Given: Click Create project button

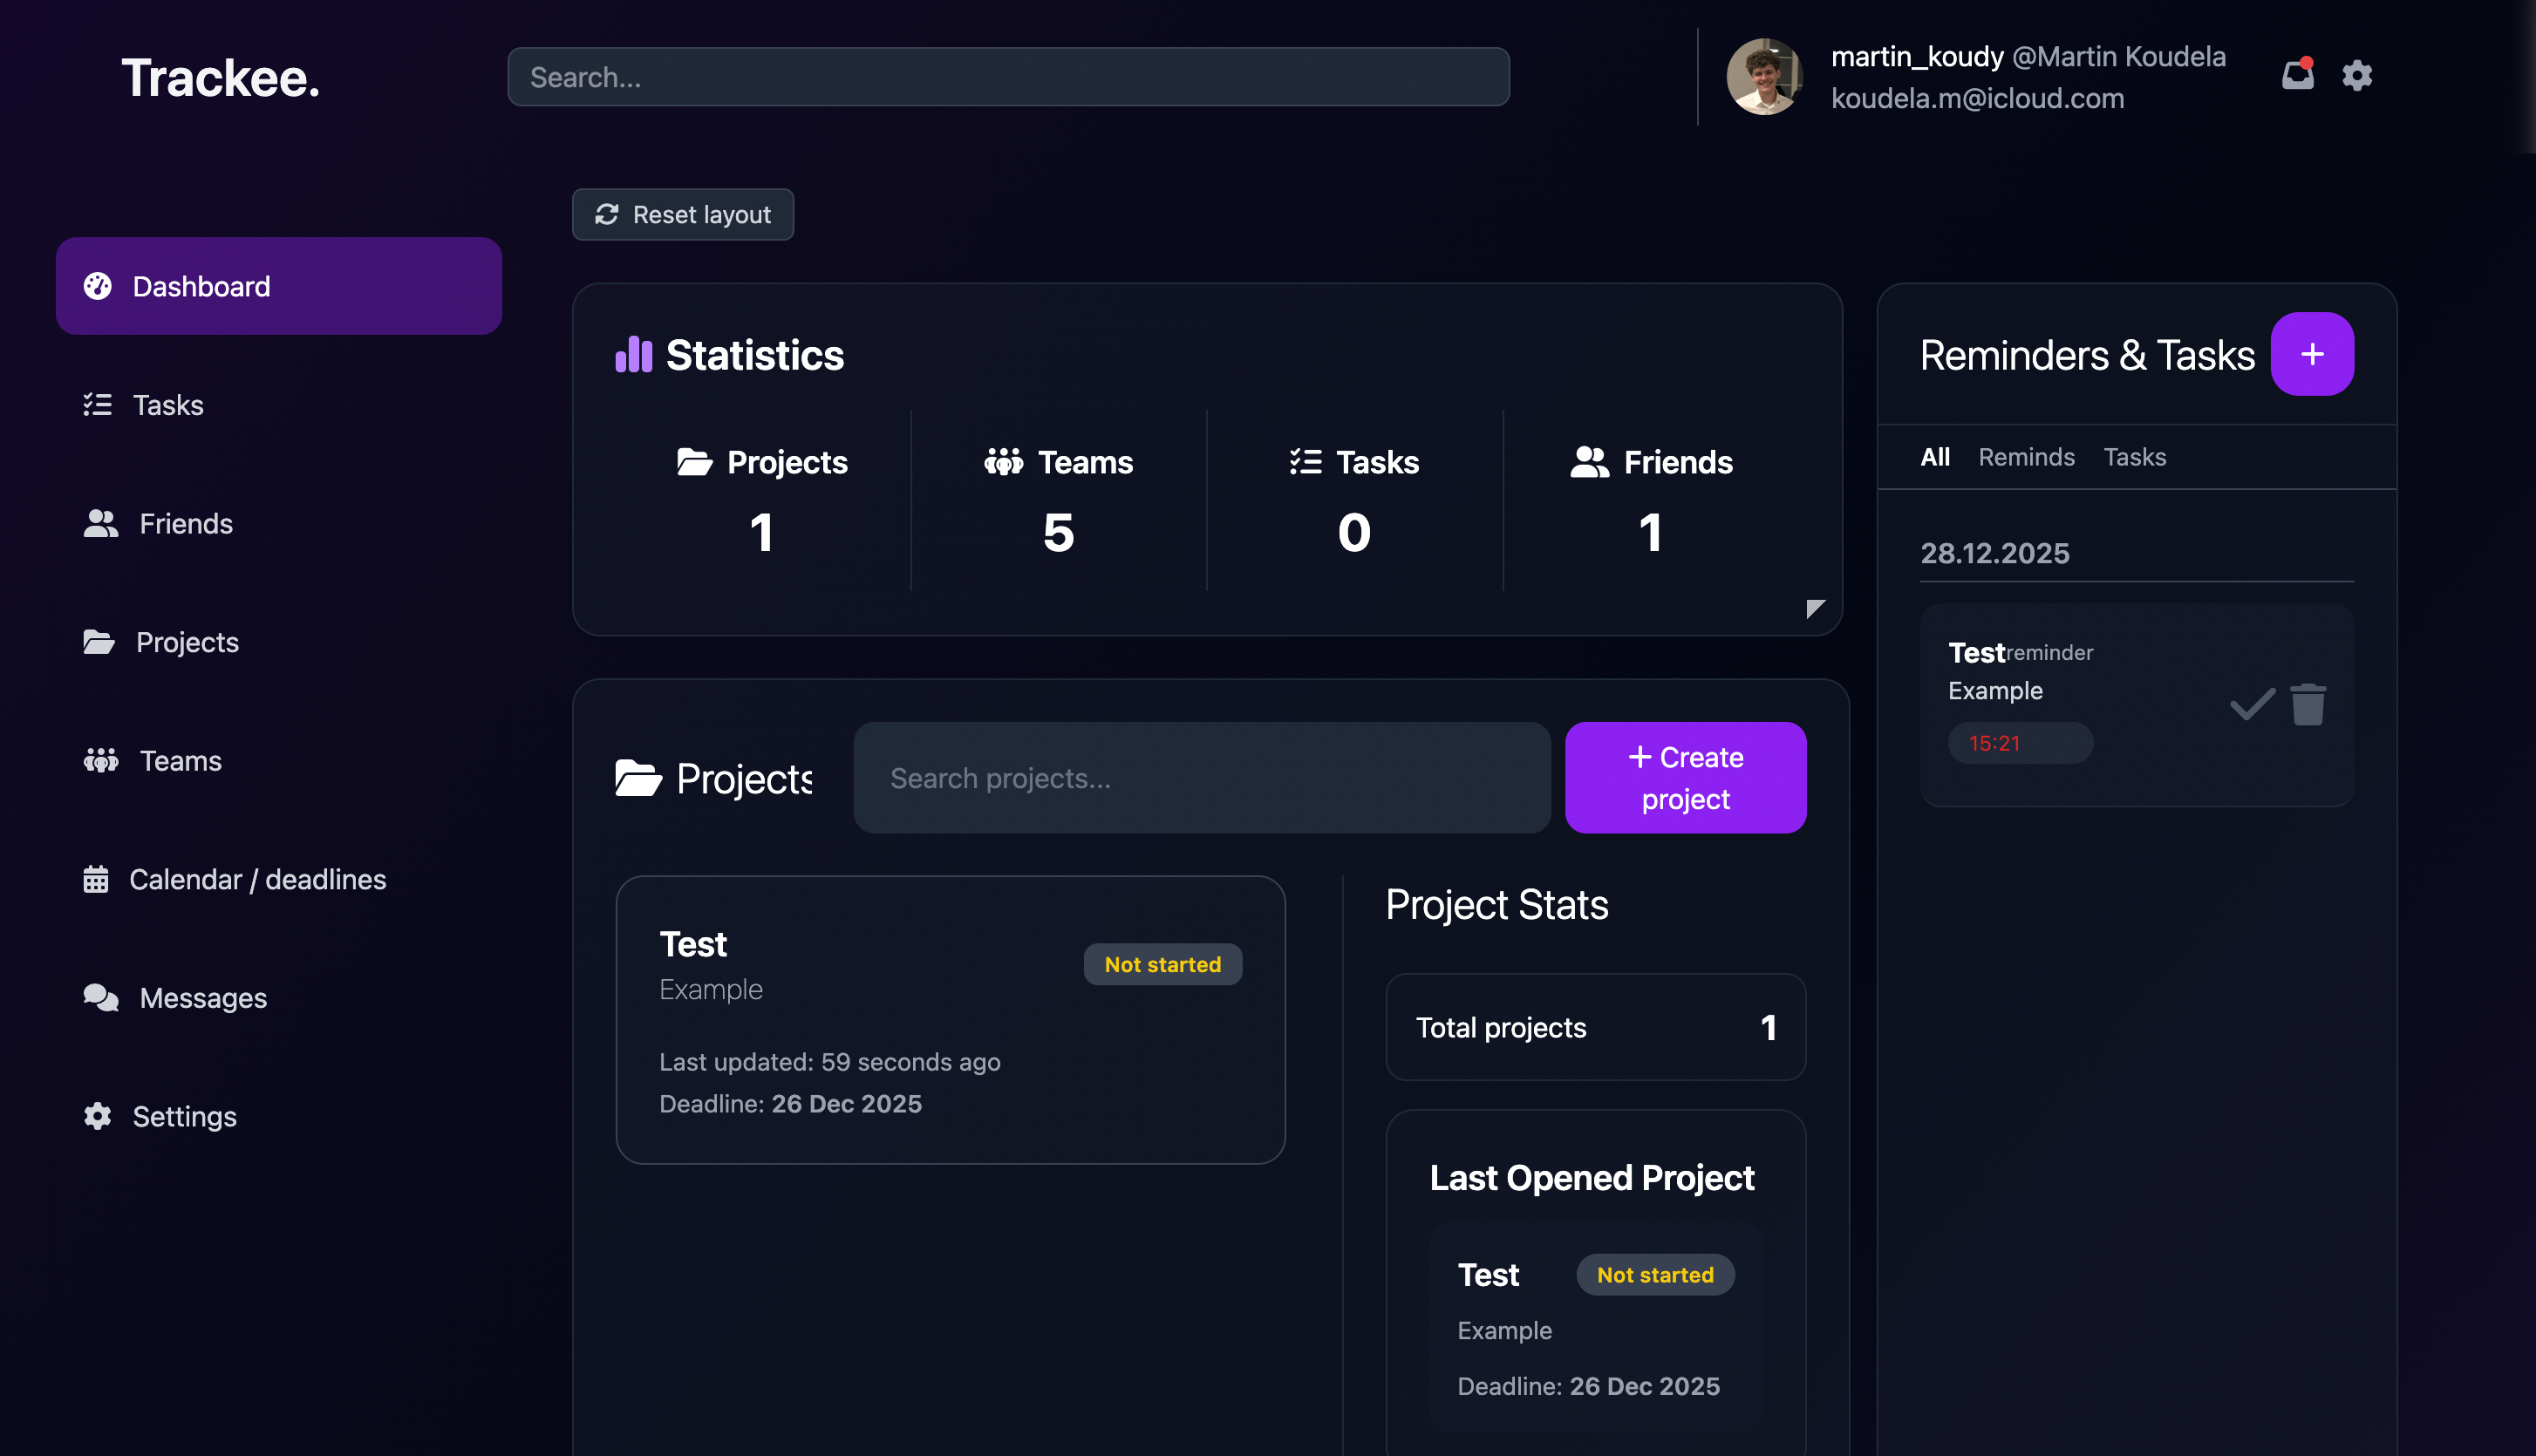Looking at the screenshot, I should pos(1685,777).
